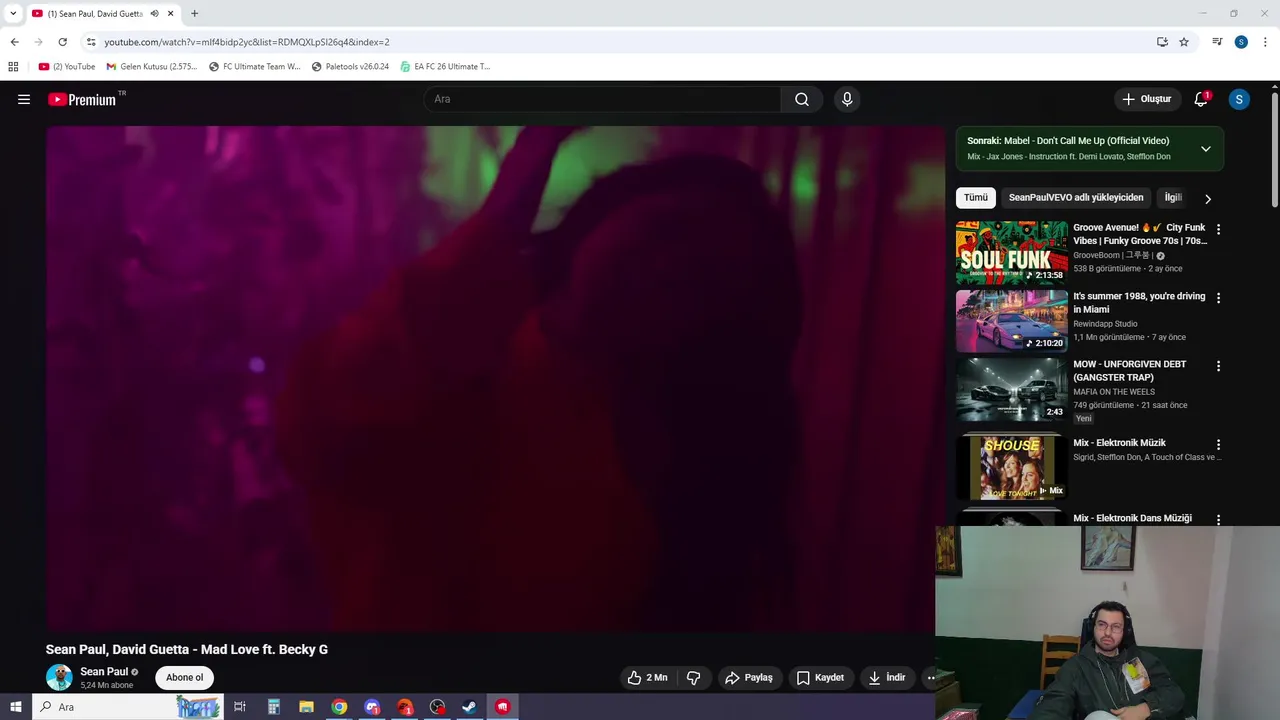Click the Kaydet save button
The height and width of the screenshot is (720, 1280).
click(820, 677)
